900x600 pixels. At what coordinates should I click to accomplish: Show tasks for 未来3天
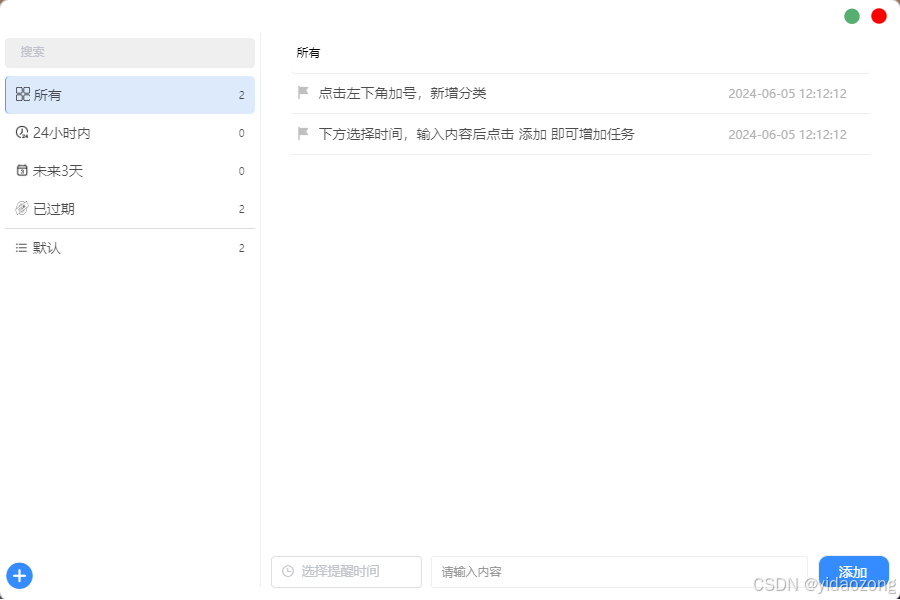click(x=130, y=171)
